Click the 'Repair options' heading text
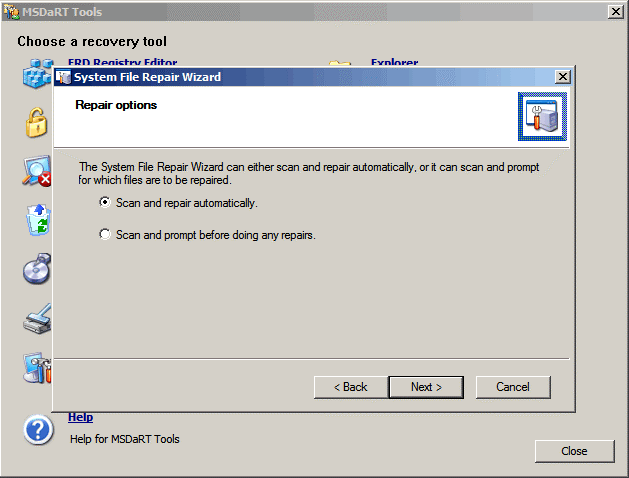The height and width of the screenshot is (478, 629). [116, 105]
